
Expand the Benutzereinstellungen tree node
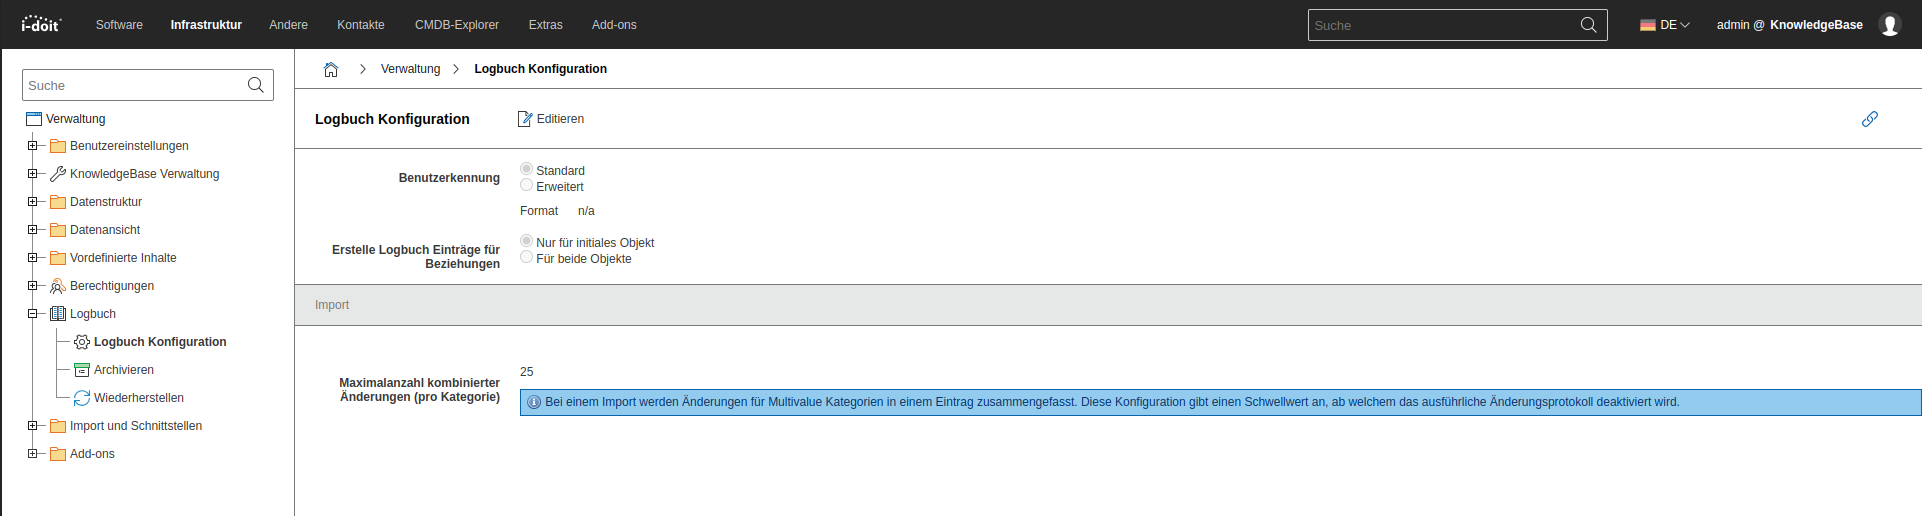coord(32,146)
